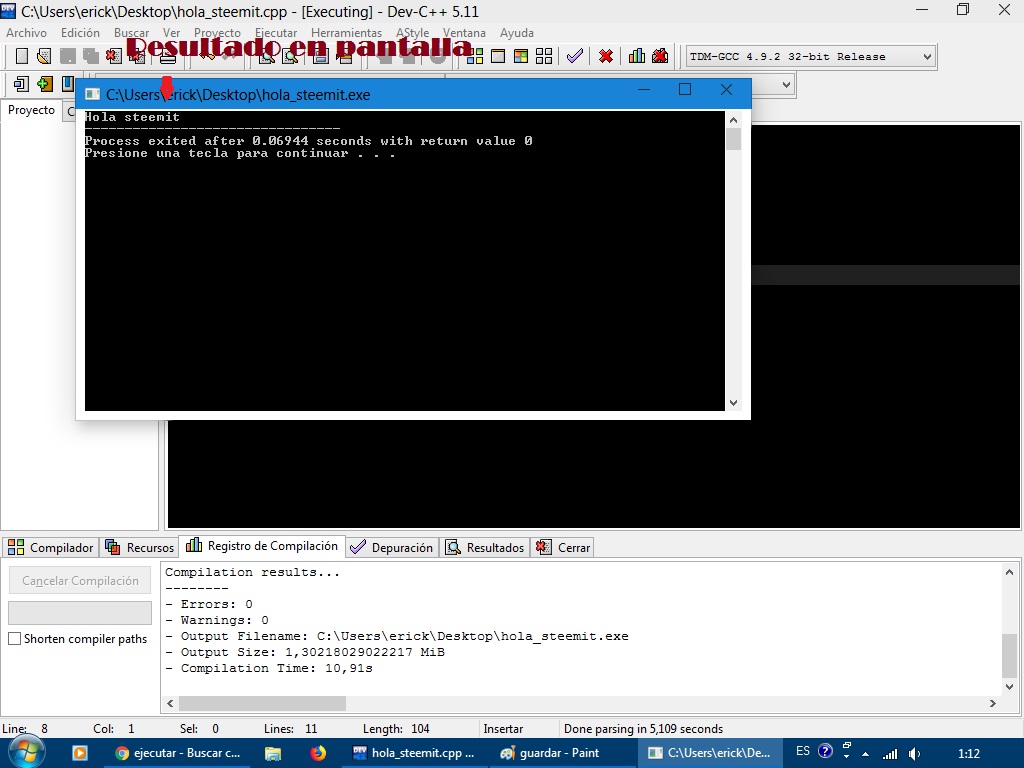
Task: Switch to the Resultados tab
Action: coord(485,547)
